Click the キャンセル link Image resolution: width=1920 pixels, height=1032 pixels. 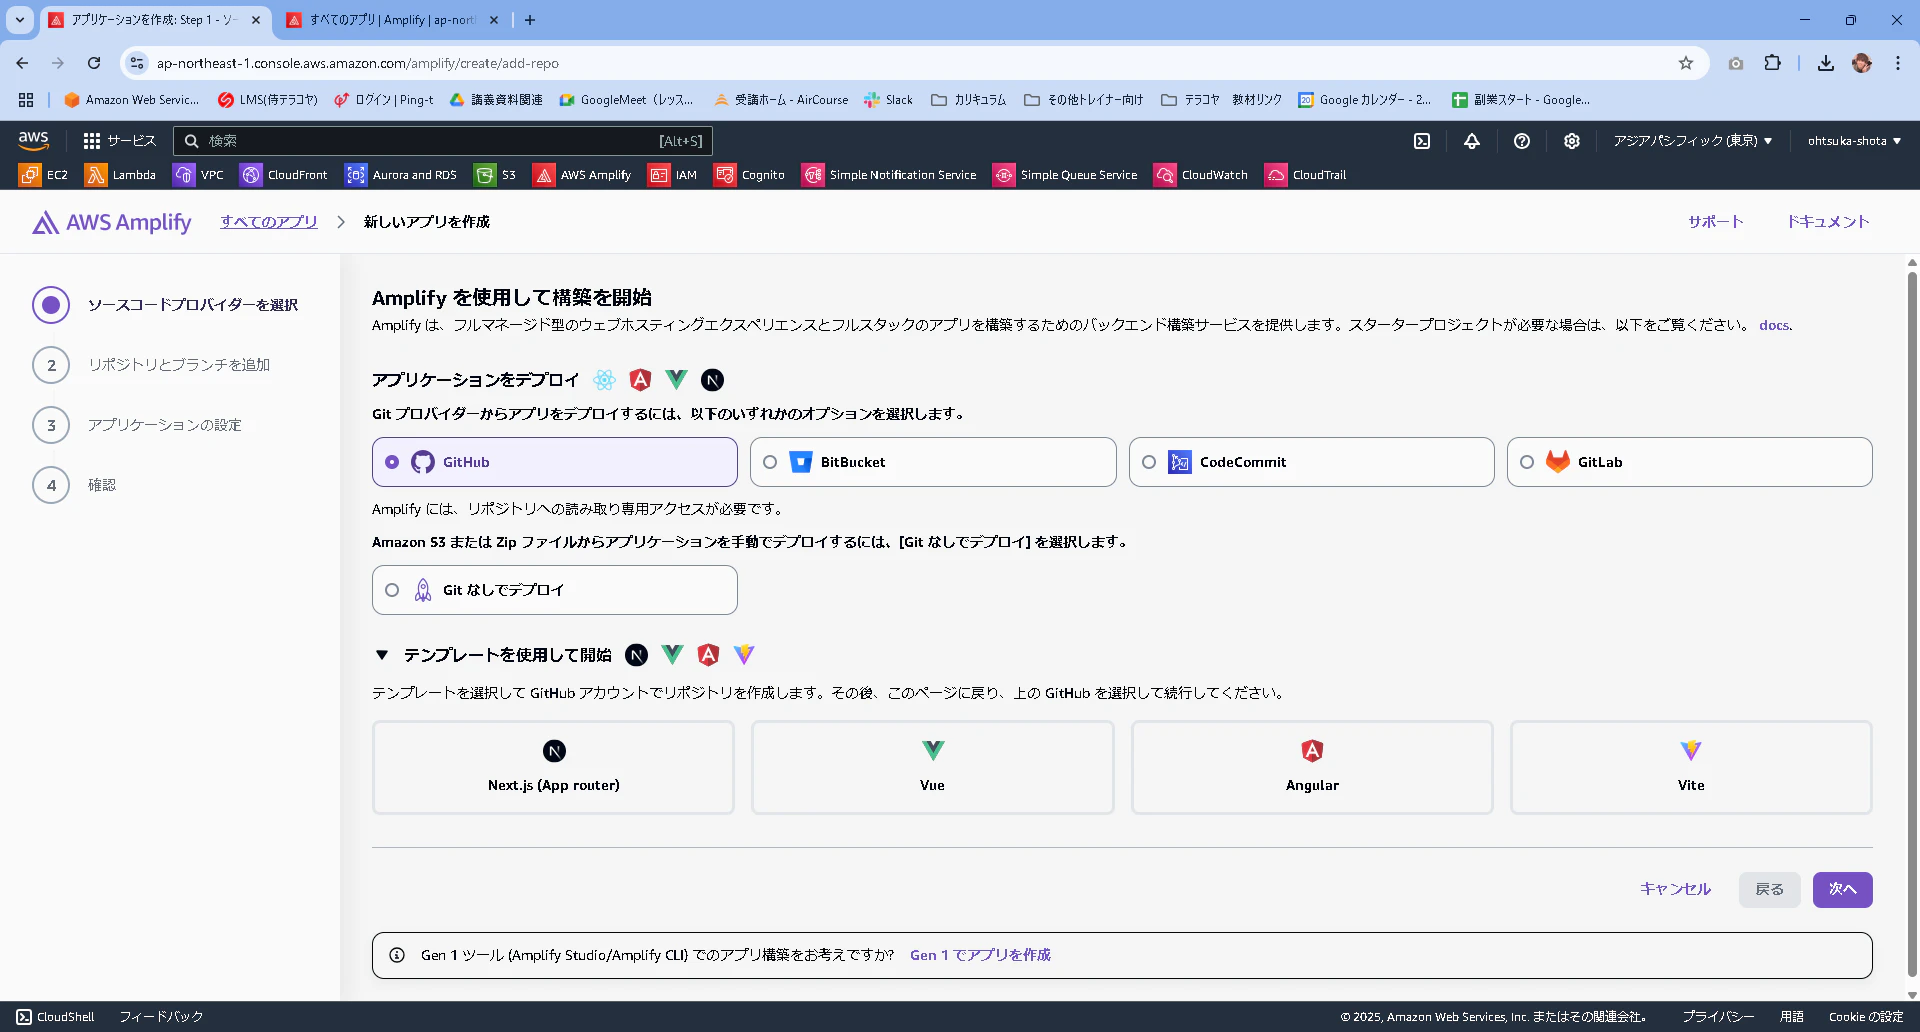[1675, 889]
